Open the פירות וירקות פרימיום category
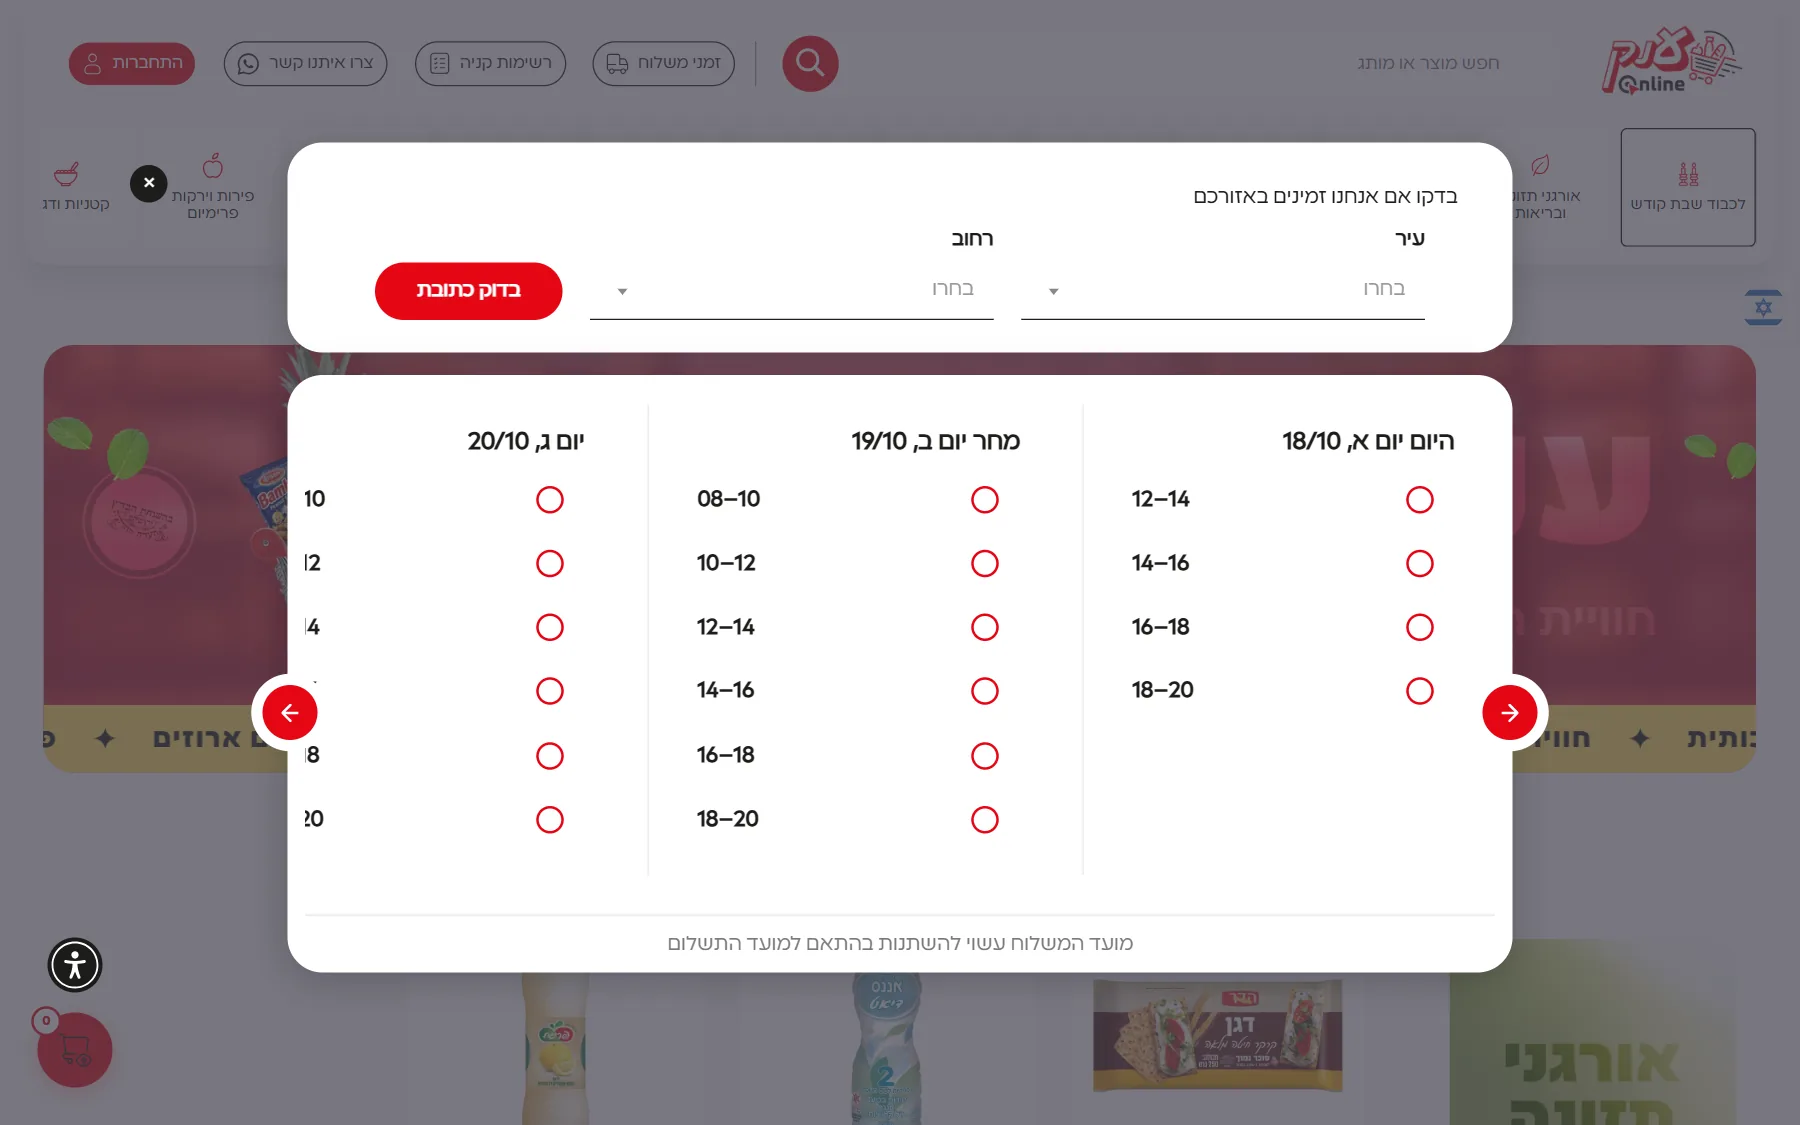 click(x=213, y=186)
